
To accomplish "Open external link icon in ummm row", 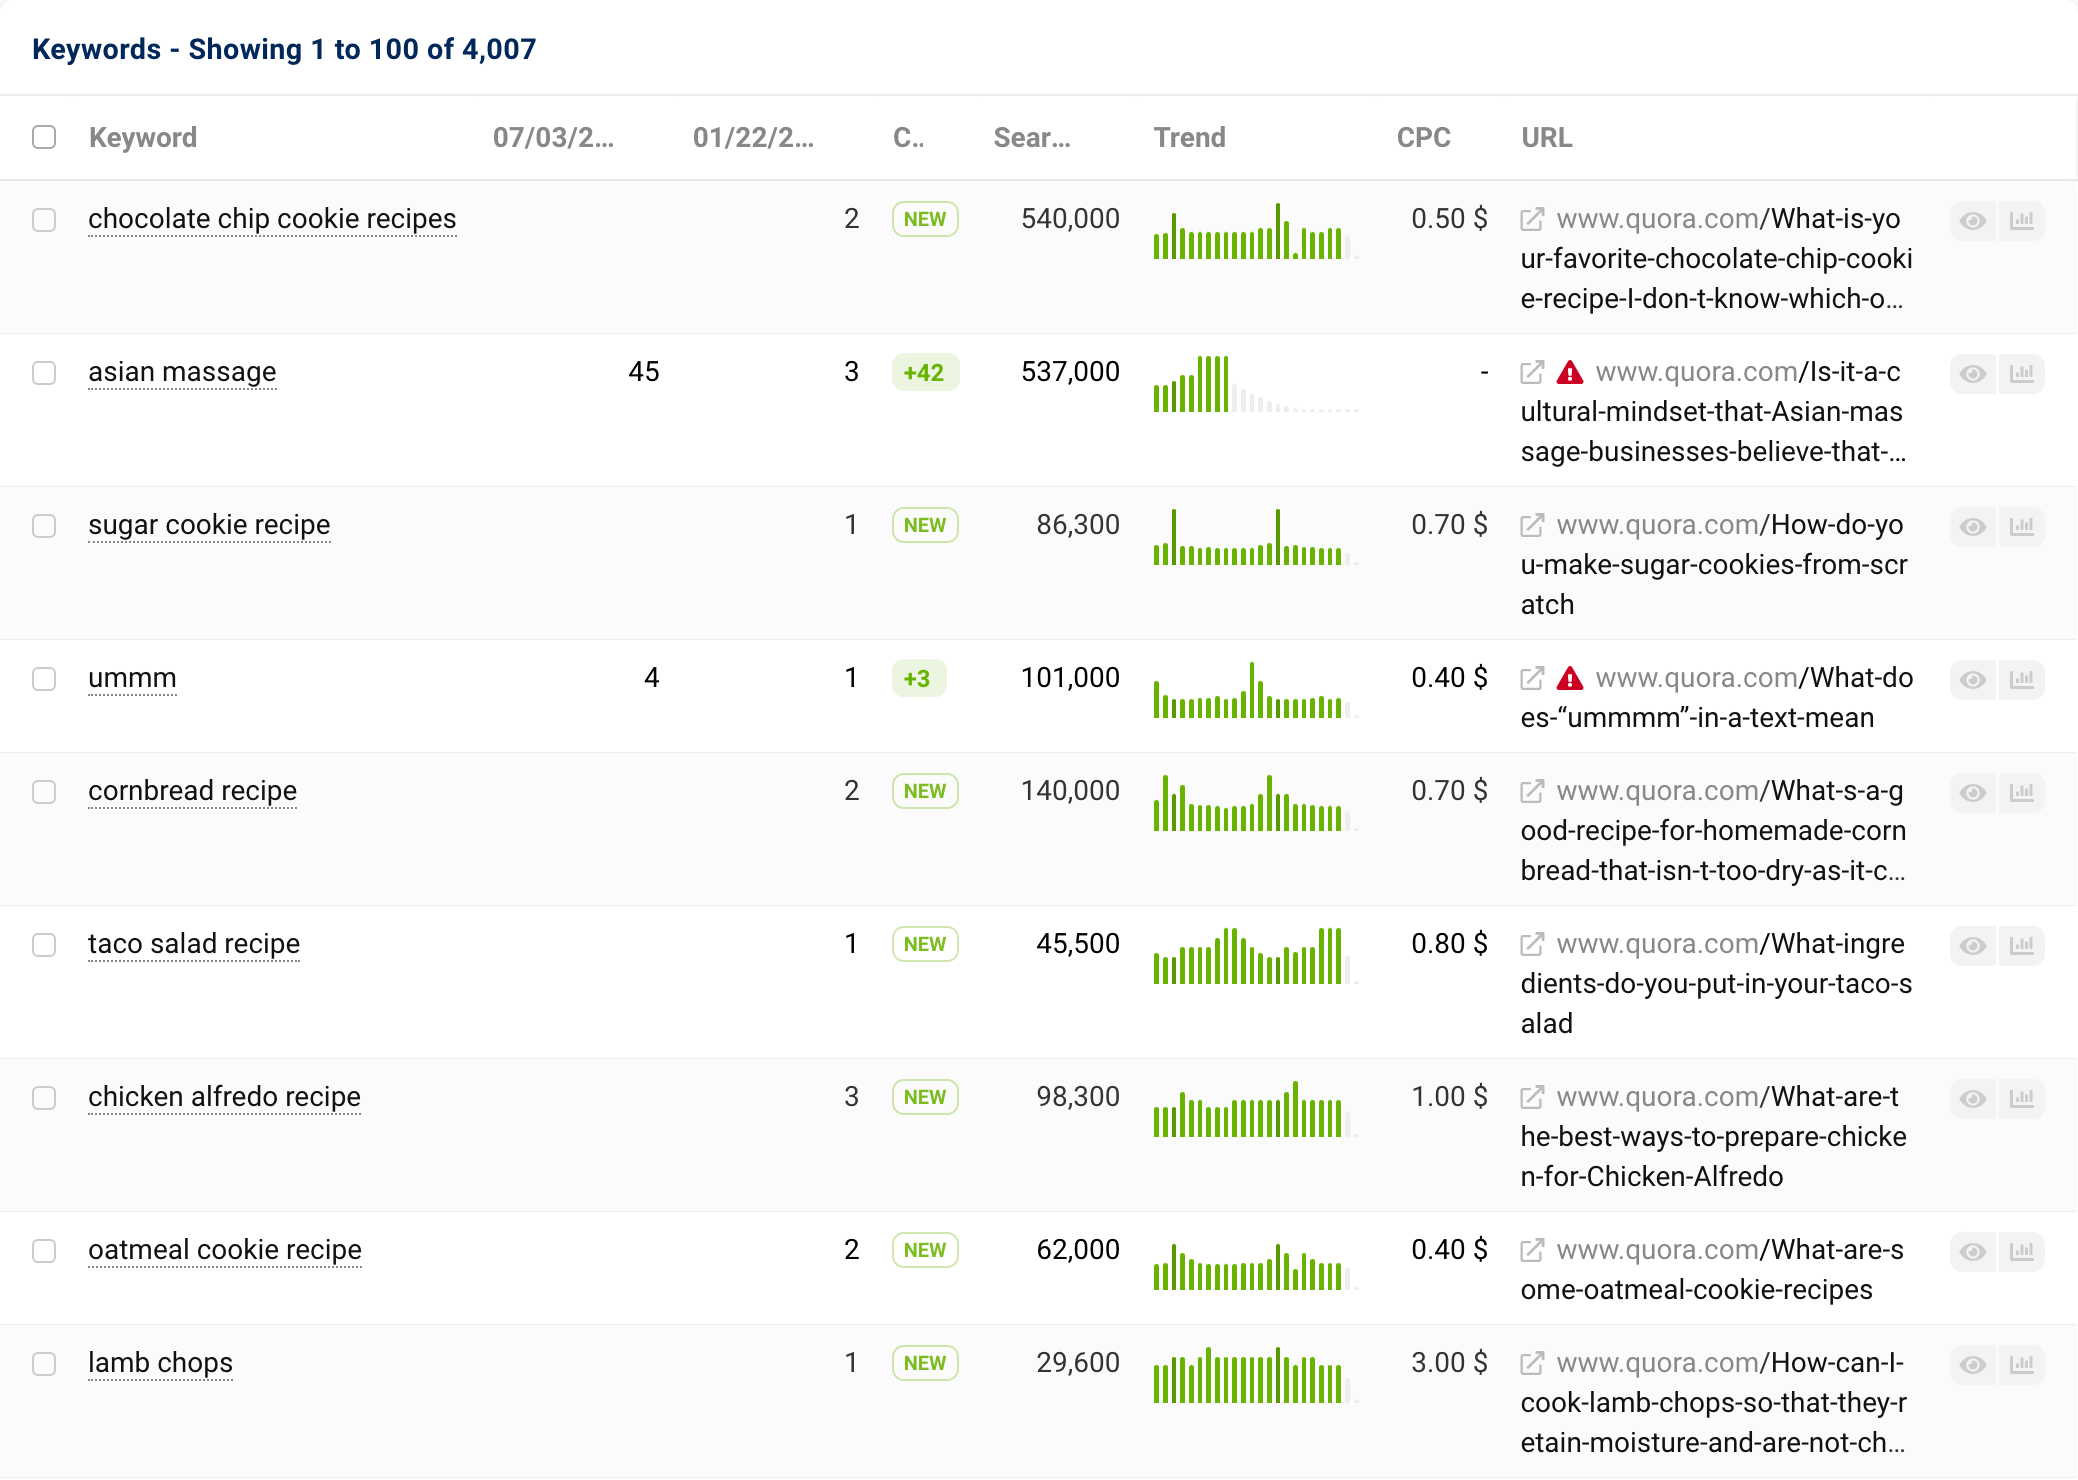I will point(1532,678).
